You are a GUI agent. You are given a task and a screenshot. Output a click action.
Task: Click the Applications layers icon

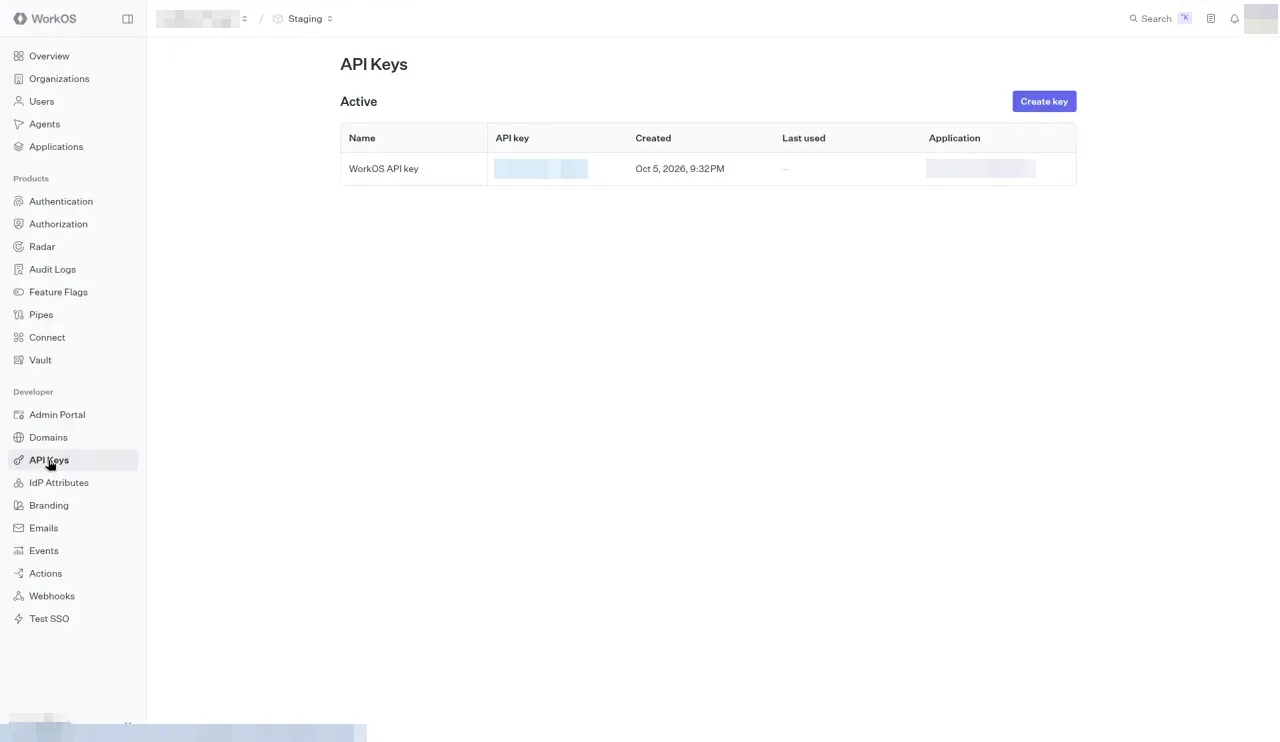(19, 147)
